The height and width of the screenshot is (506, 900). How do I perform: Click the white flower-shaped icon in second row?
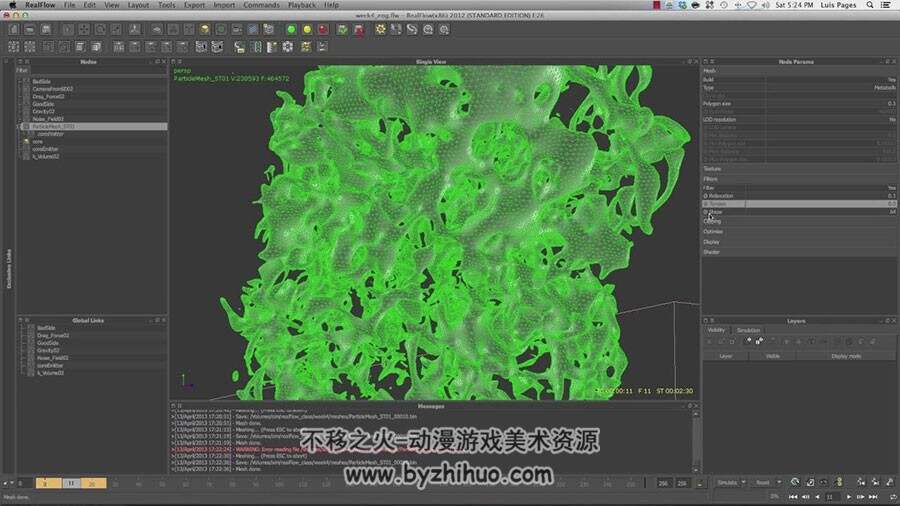[x=288, y=46]
